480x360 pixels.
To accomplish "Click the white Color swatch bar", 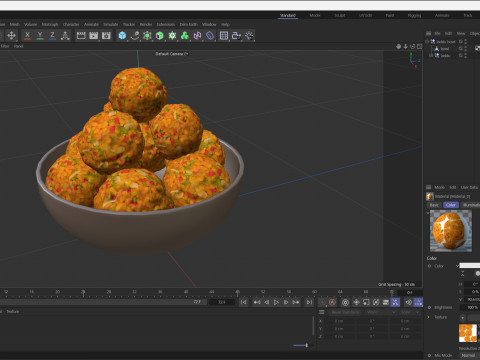I will (x=470, y=266).
